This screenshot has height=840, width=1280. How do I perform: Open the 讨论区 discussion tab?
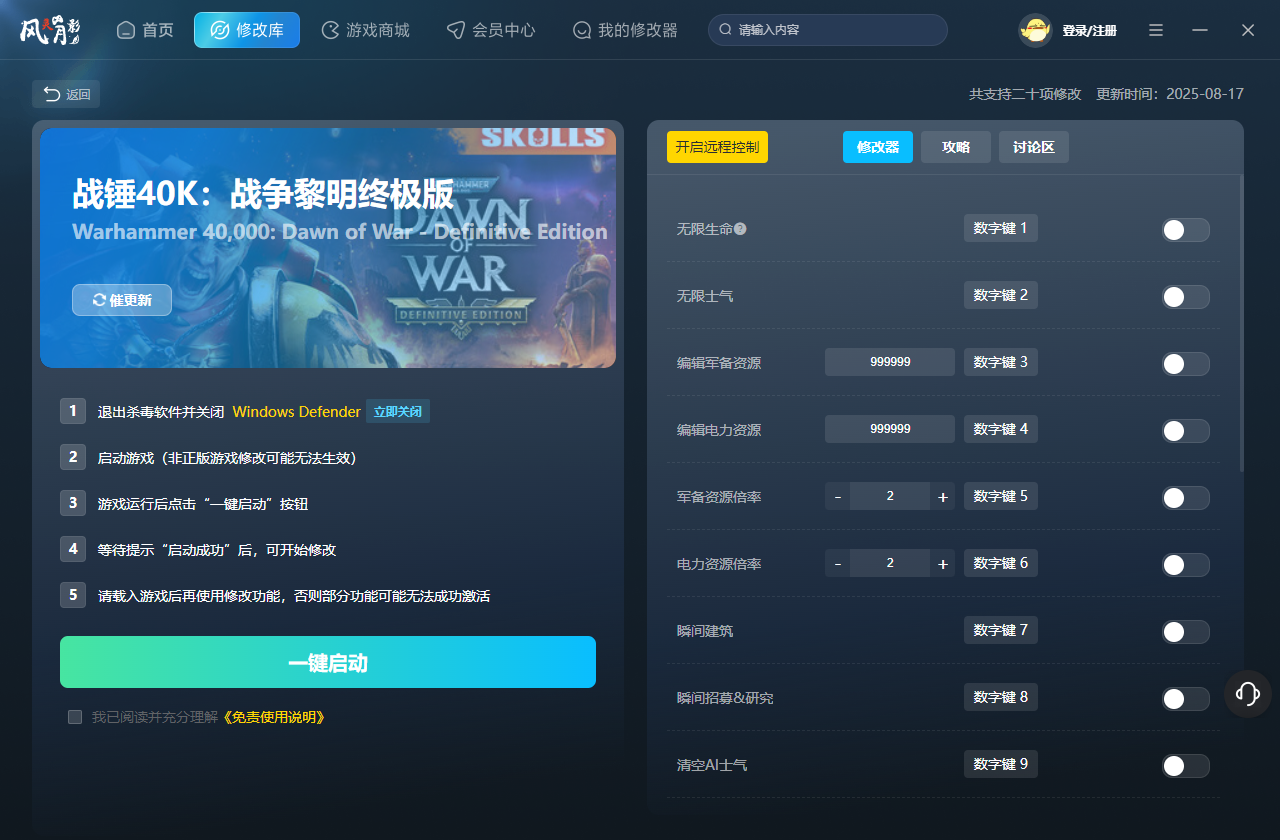click(1034, 147)
